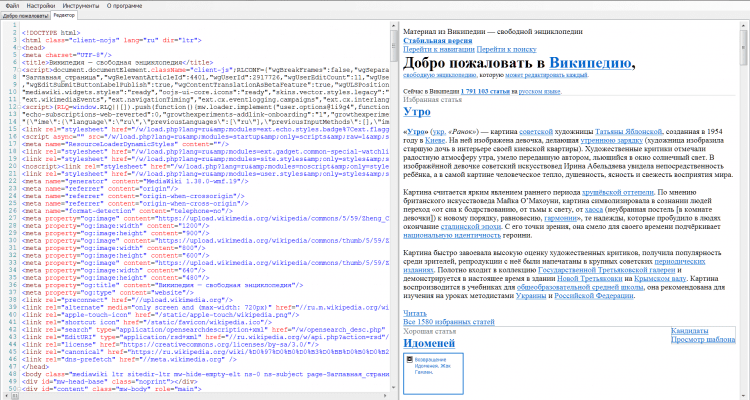Click the Читать link
750x400 pixels.
click(x=415, y=313)
